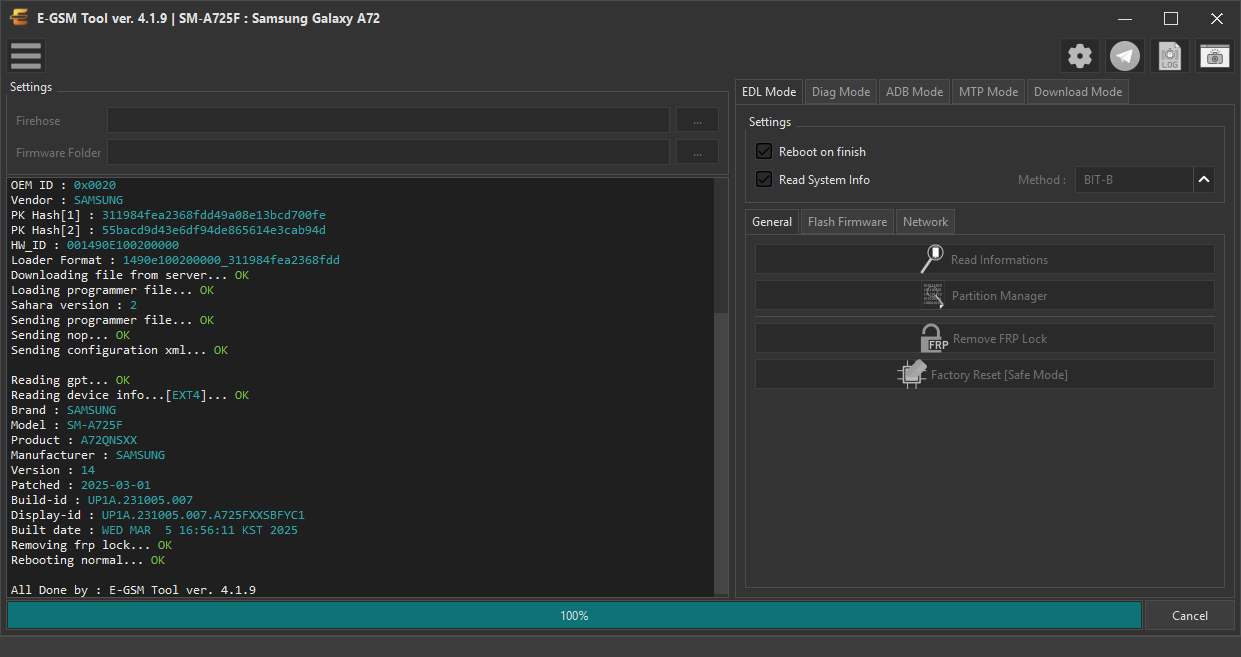Click the E-GSM Tool app logo
Screen dimensions: 1241x657
18,18
